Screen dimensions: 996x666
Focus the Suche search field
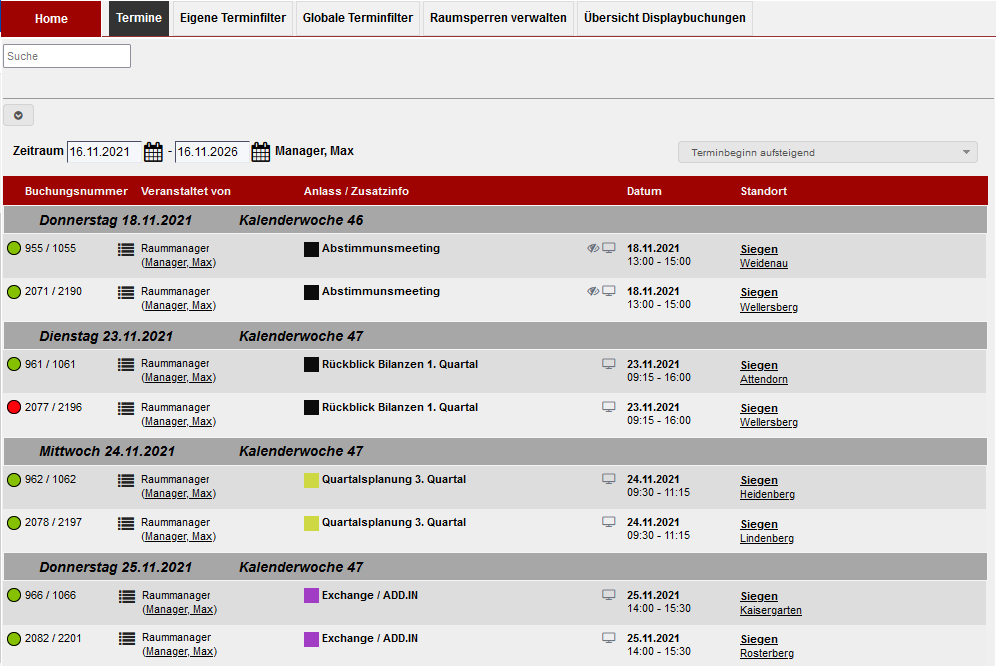(x=67, y=56)
